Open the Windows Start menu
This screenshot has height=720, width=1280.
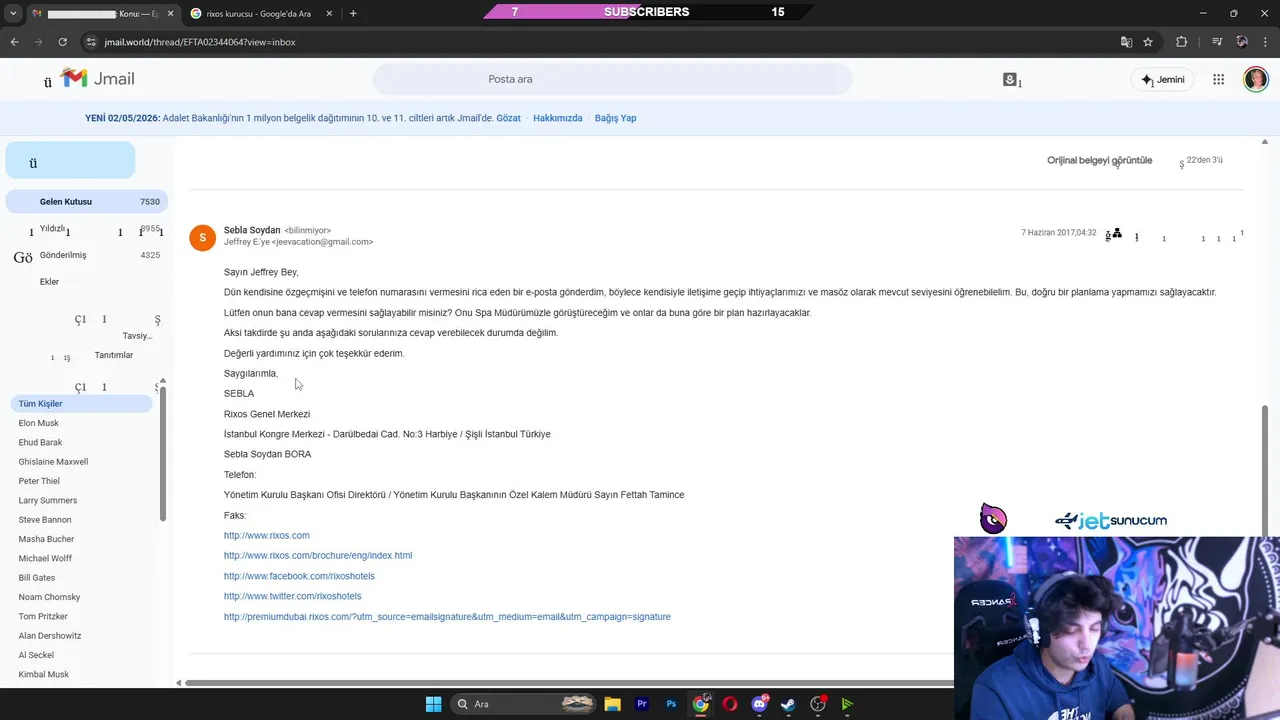coord(433,704)
